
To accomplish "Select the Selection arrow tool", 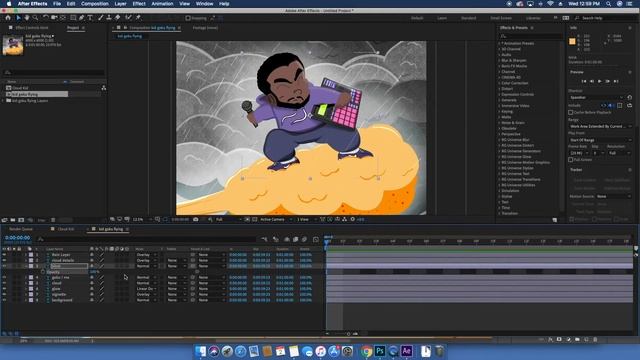I will tap(18, 18).
